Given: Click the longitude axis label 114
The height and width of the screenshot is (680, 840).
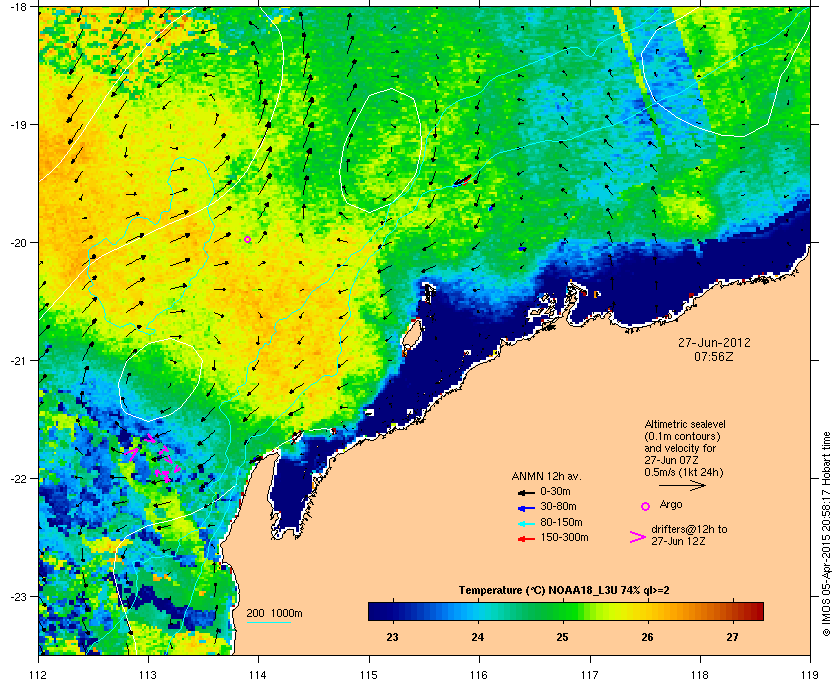Looking at the screenshot, I should pyautogui.click(x=258, y=674).
